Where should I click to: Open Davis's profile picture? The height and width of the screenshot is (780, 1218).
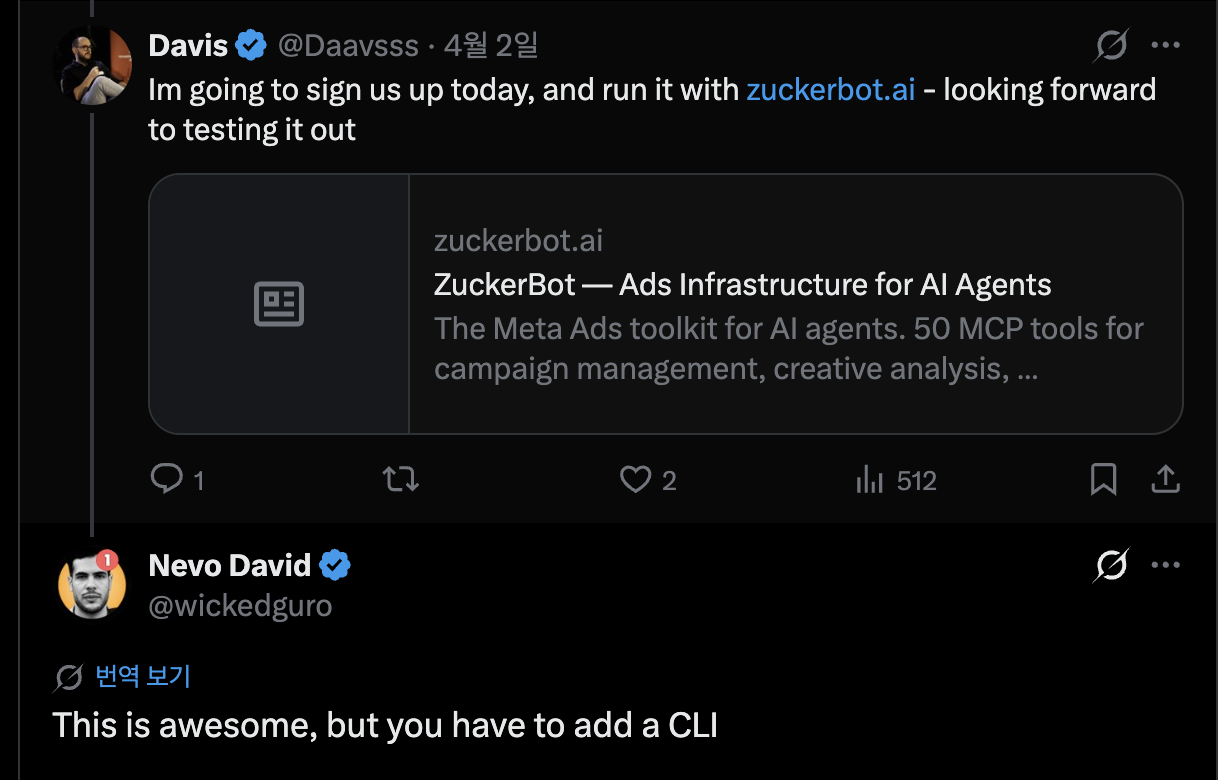coord(92,66)
